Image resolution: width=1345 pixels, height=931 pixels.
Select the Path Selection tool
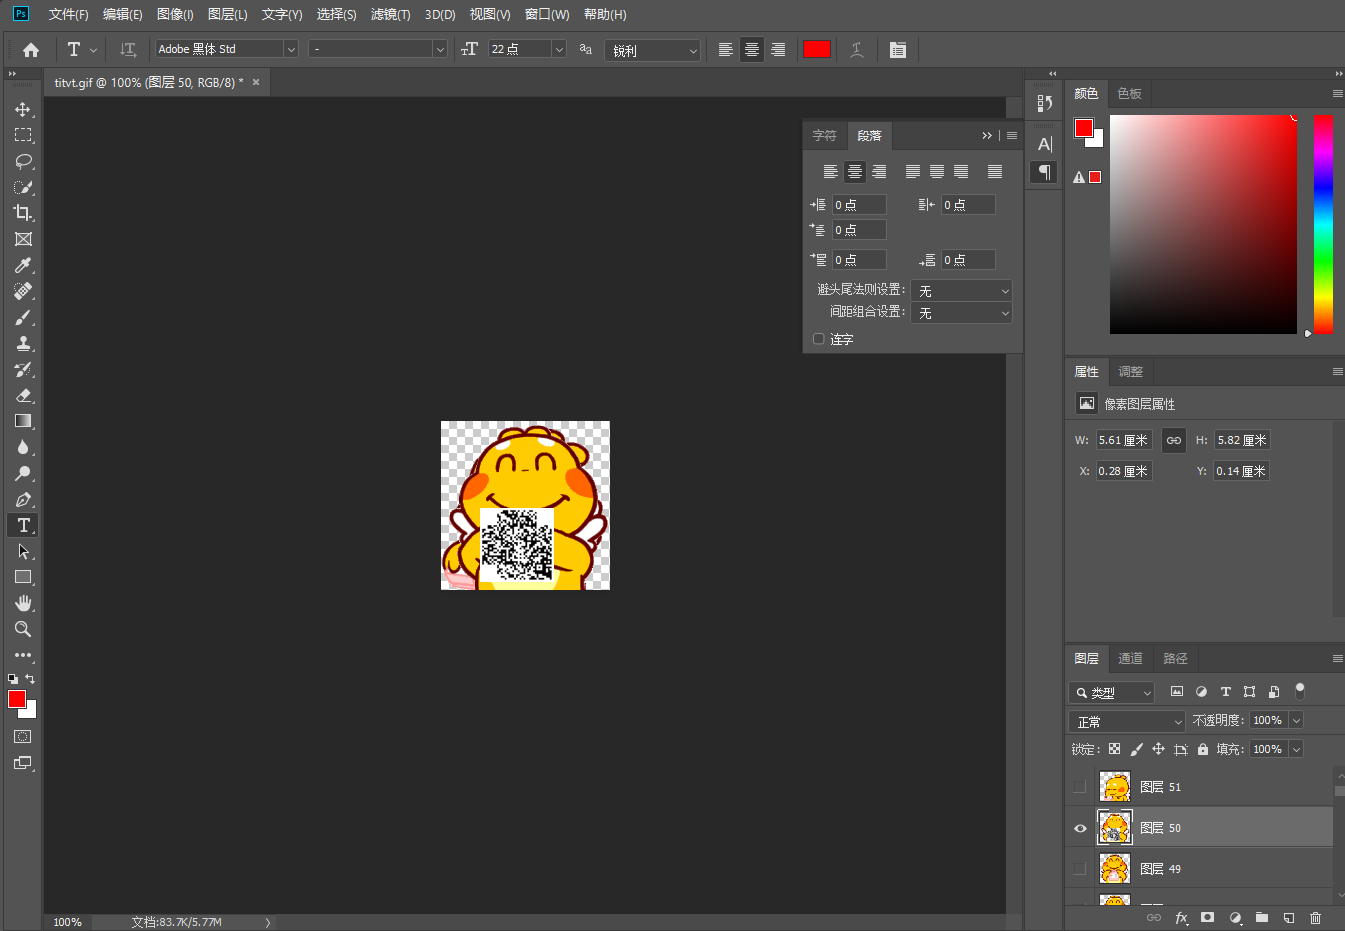coord(23,551)
